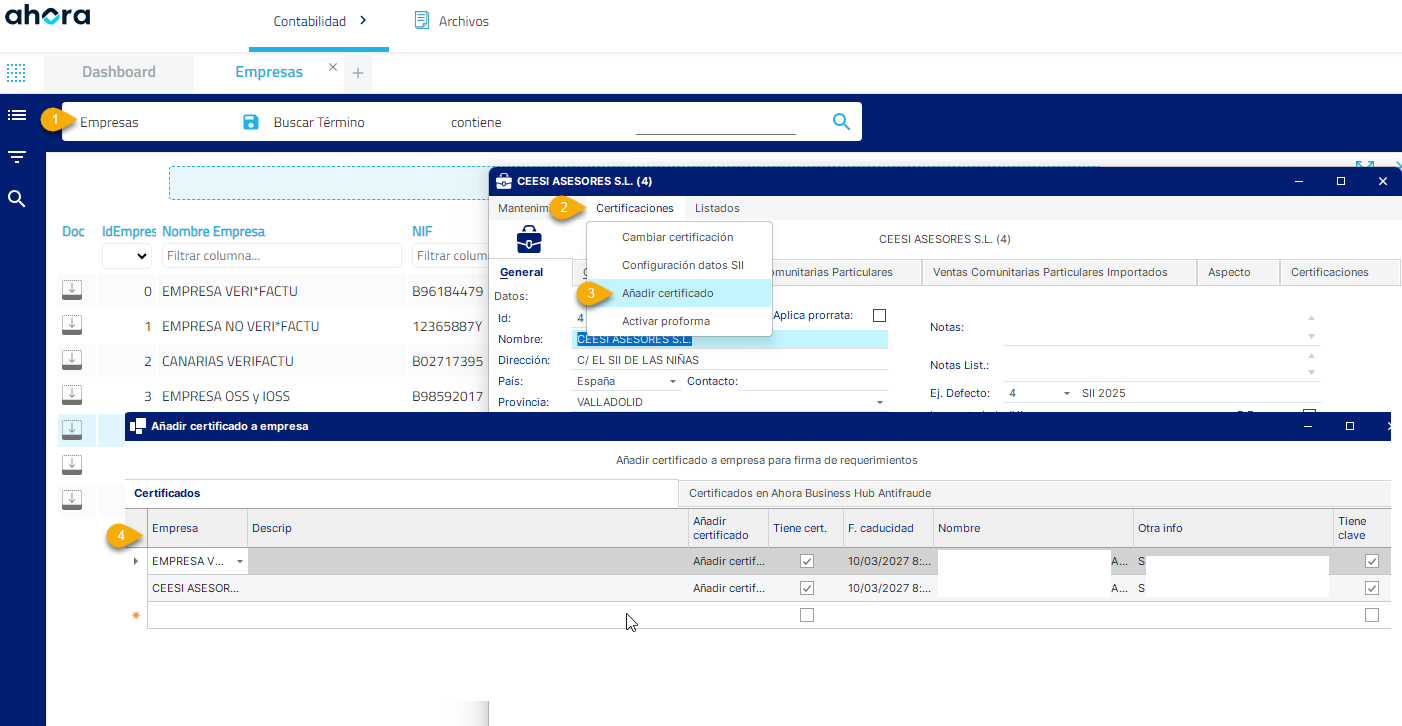Click Añadir certificado a empresa window title icon
The height and width of the screenshot is (726, 1402).
pyautogui.click(x=138, y=426)
